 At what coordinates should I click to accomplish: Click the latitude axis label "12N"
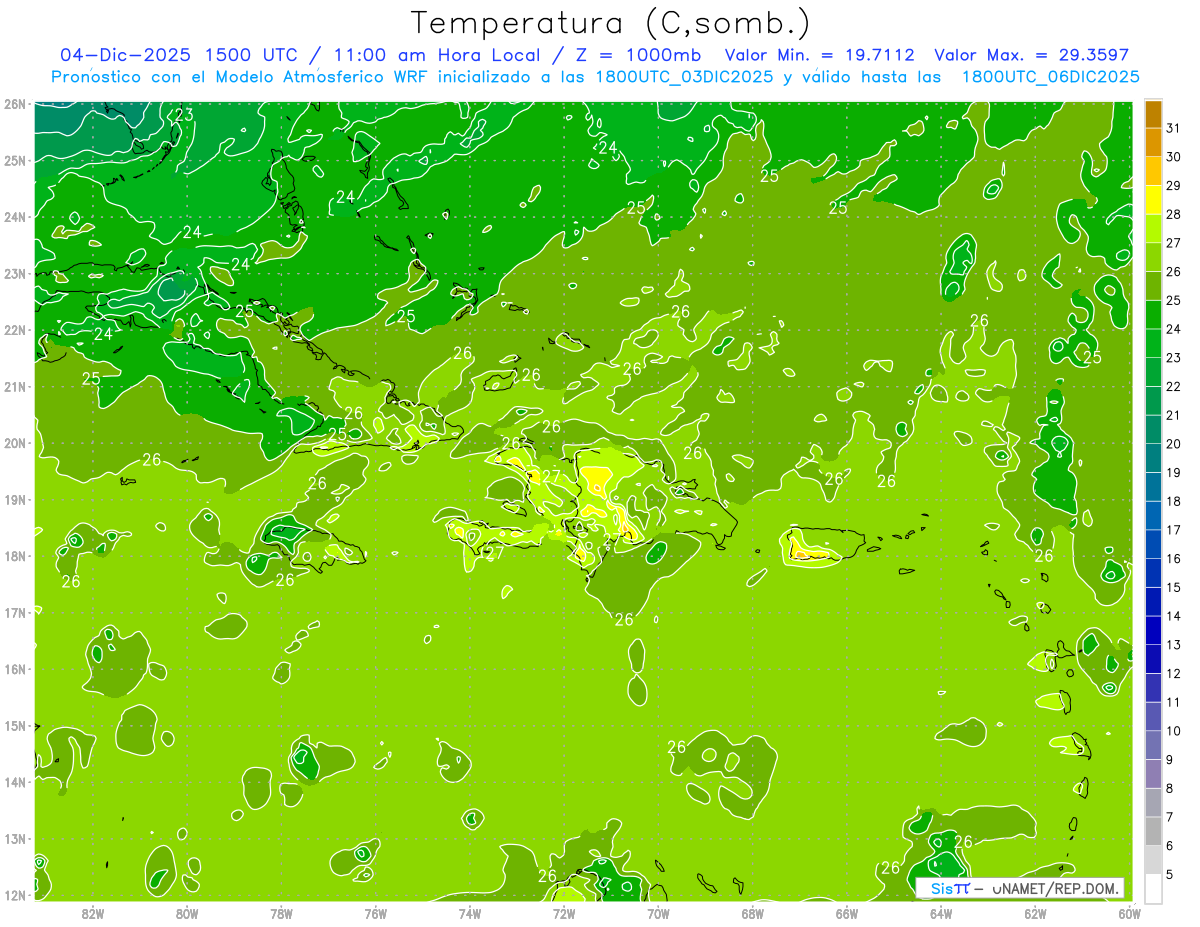(x=15, y=895)
